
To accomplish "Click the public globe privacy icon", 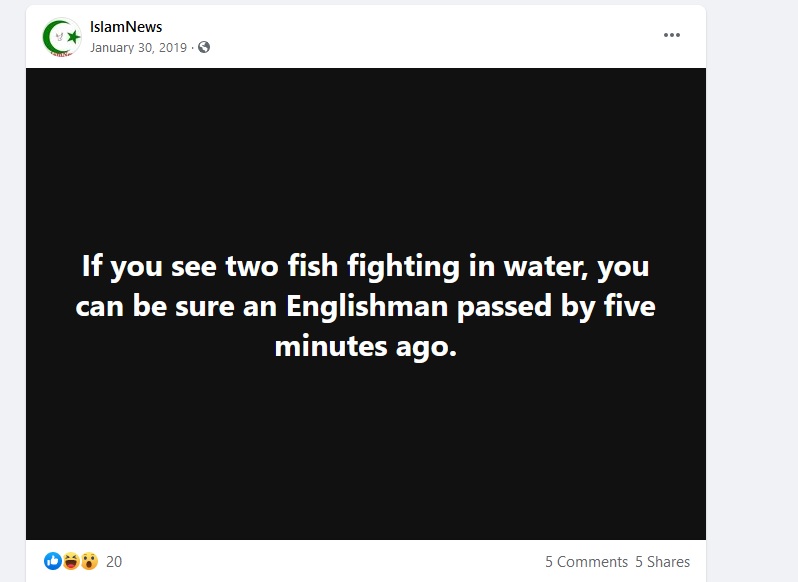I will [204, 47].
